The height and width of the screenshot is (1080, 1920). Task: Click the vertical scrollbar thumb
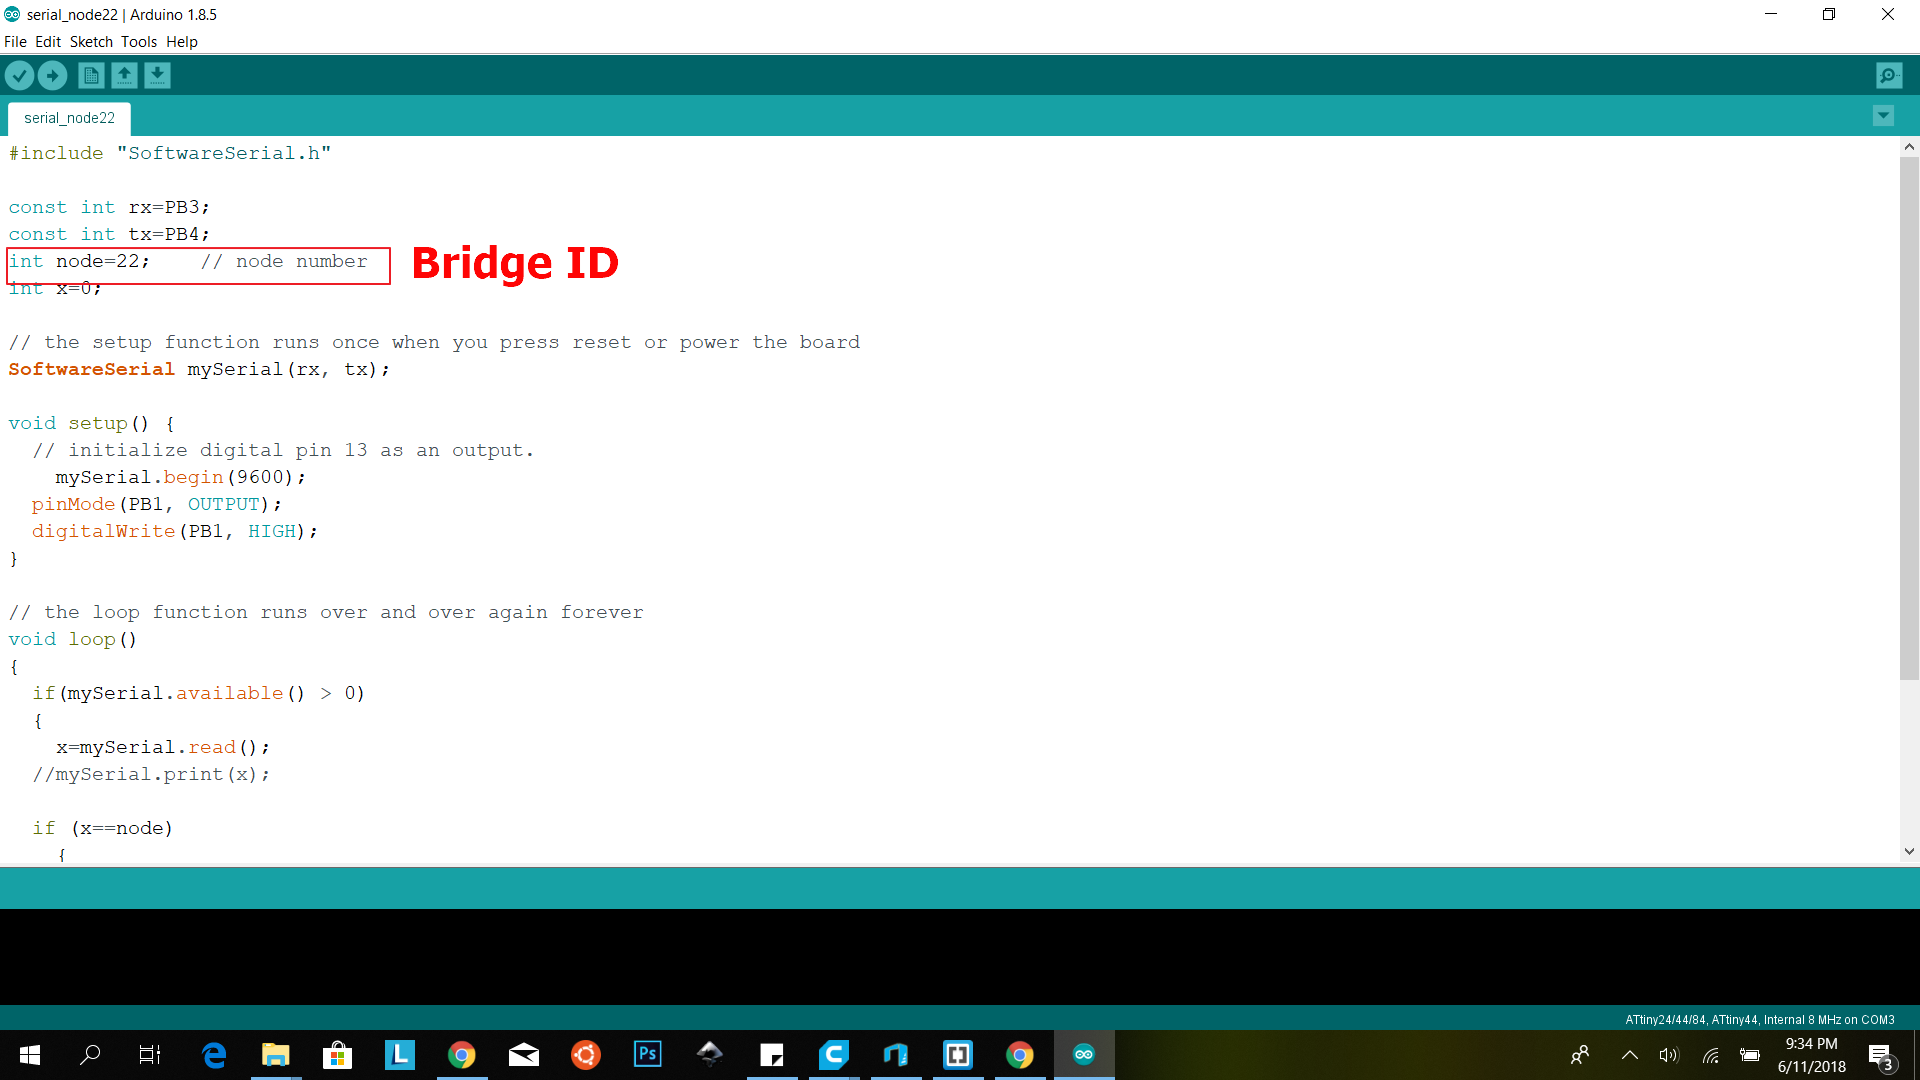[1909, 420]
